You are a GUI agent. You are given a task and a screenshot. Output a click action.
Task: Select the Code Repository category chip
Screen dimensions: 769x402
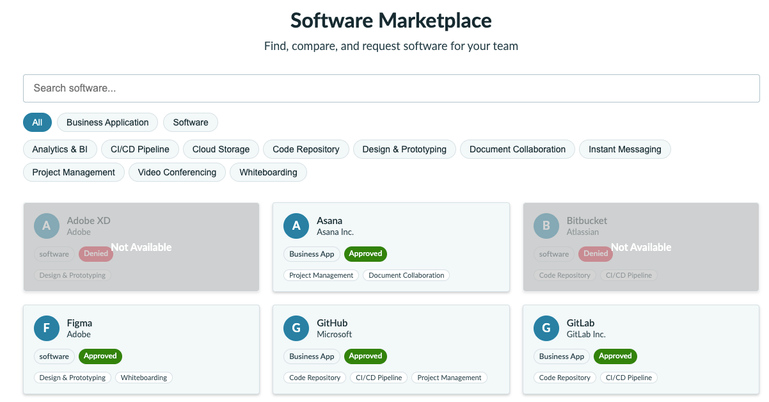click(306, 150)
